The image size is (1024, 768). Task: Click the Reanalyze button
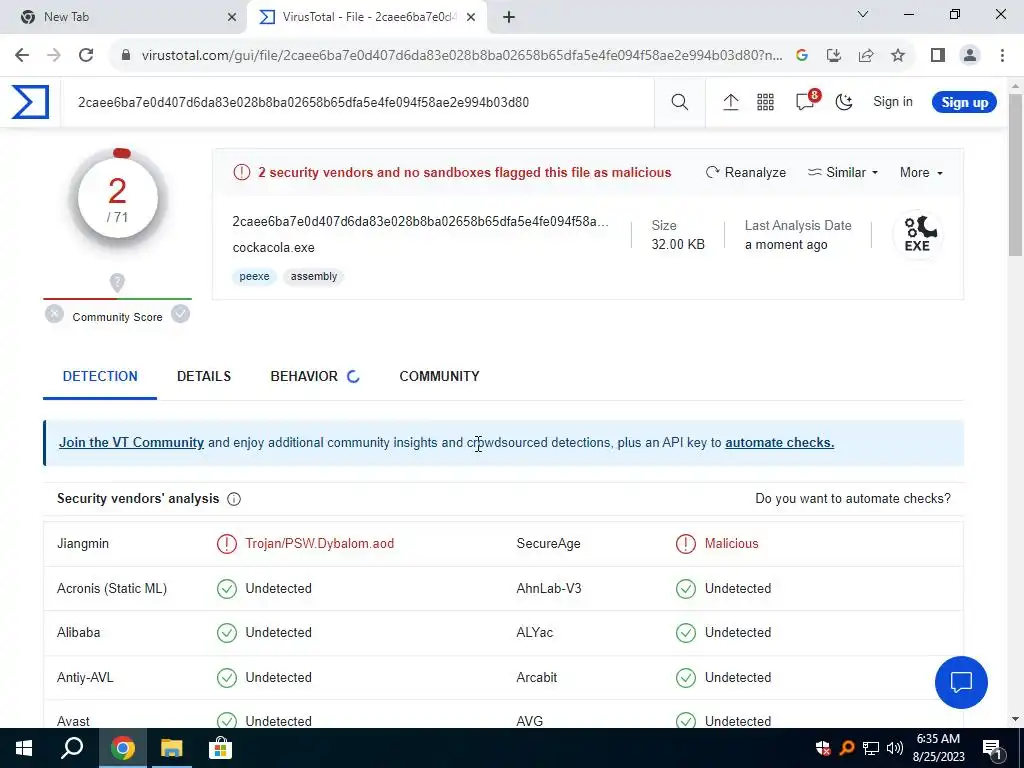point(746,172)
